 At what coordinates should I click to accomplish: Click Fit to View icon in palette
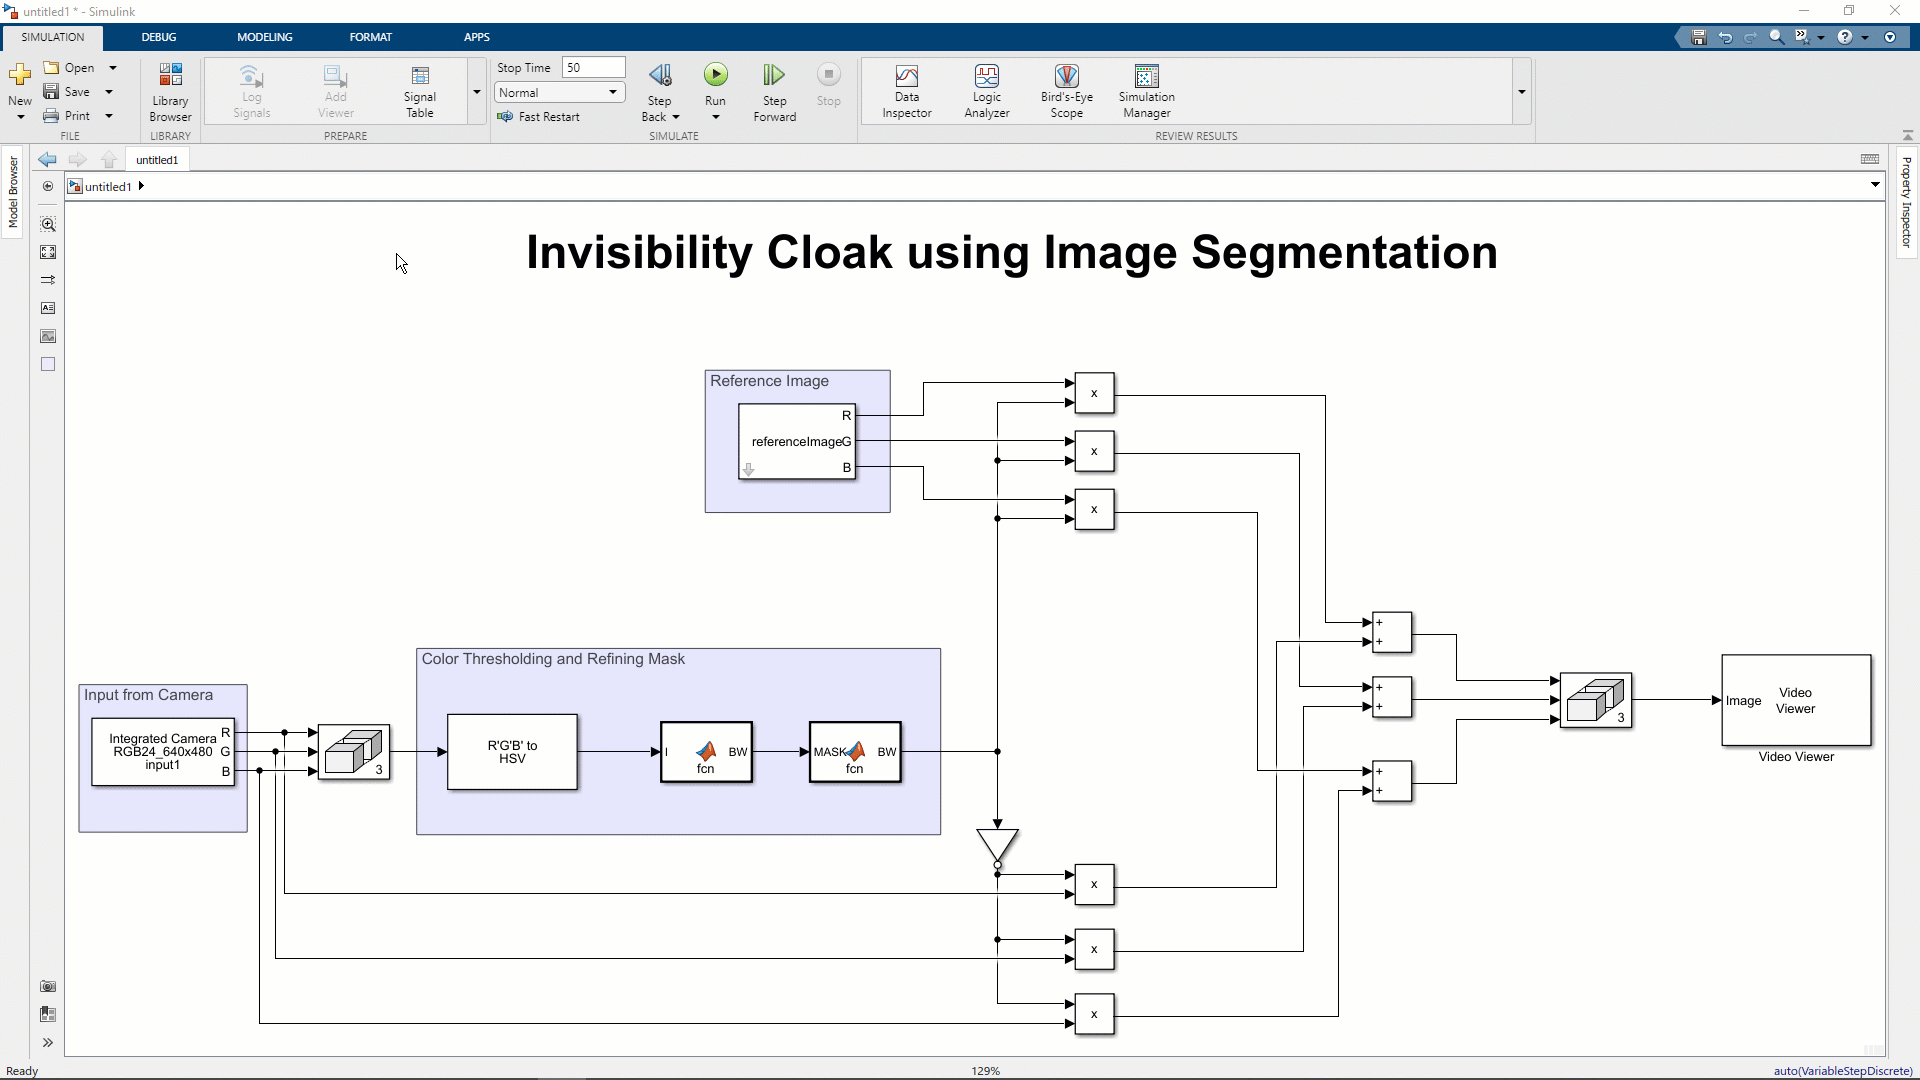point(48,252)
